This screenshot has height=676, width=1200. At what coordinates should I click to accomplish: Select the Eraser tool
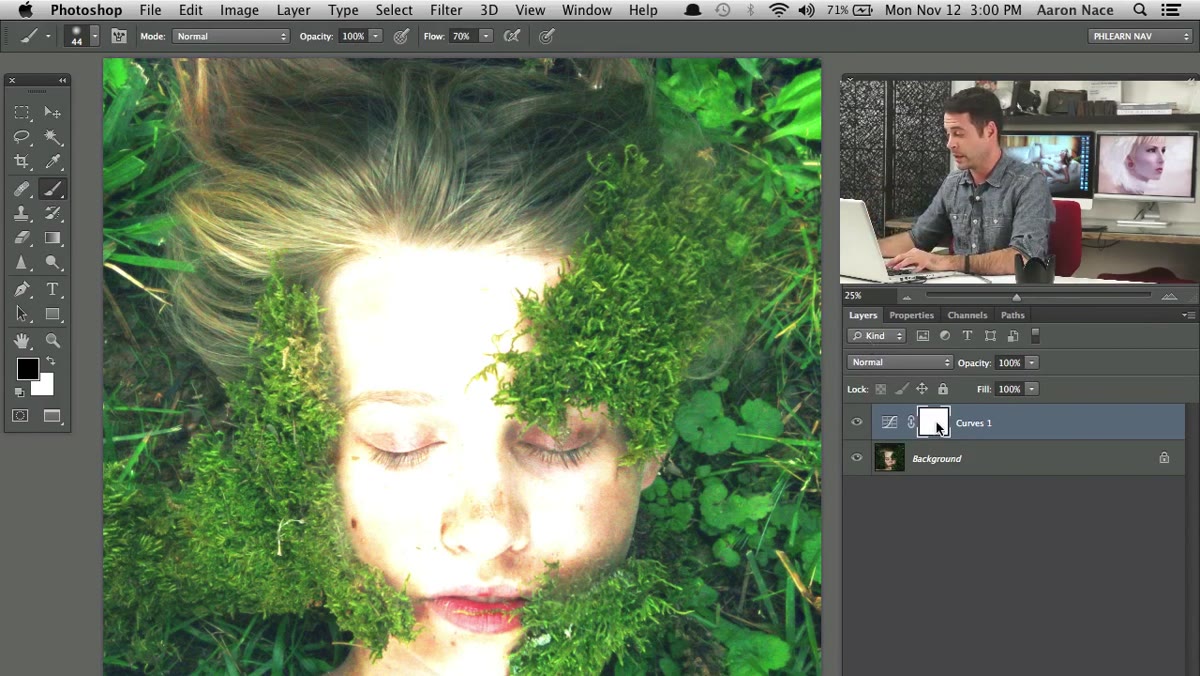point(22,238)
